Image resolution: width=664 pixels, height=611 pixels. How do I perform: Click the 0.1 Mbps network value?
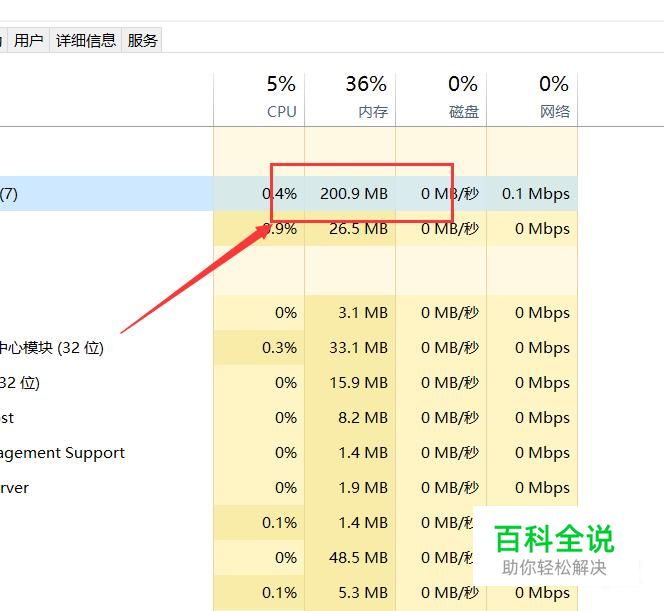tap(536, 194)
